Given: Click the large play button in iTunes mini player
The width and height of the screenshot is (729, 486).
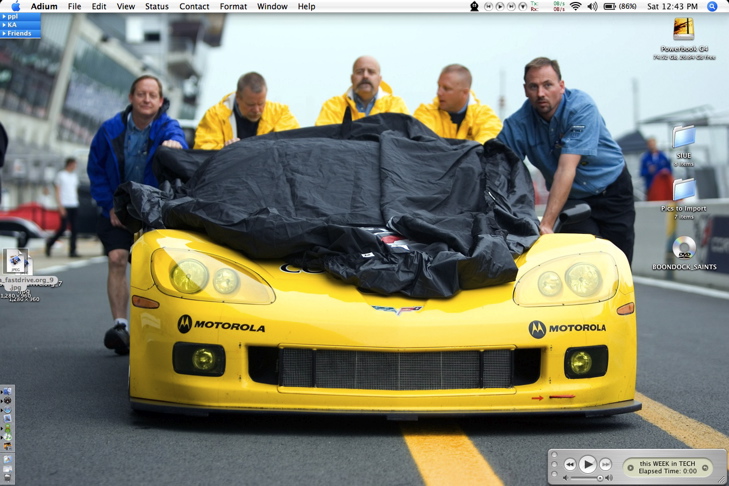Looking at the screenshot, I should click(588, 465).
